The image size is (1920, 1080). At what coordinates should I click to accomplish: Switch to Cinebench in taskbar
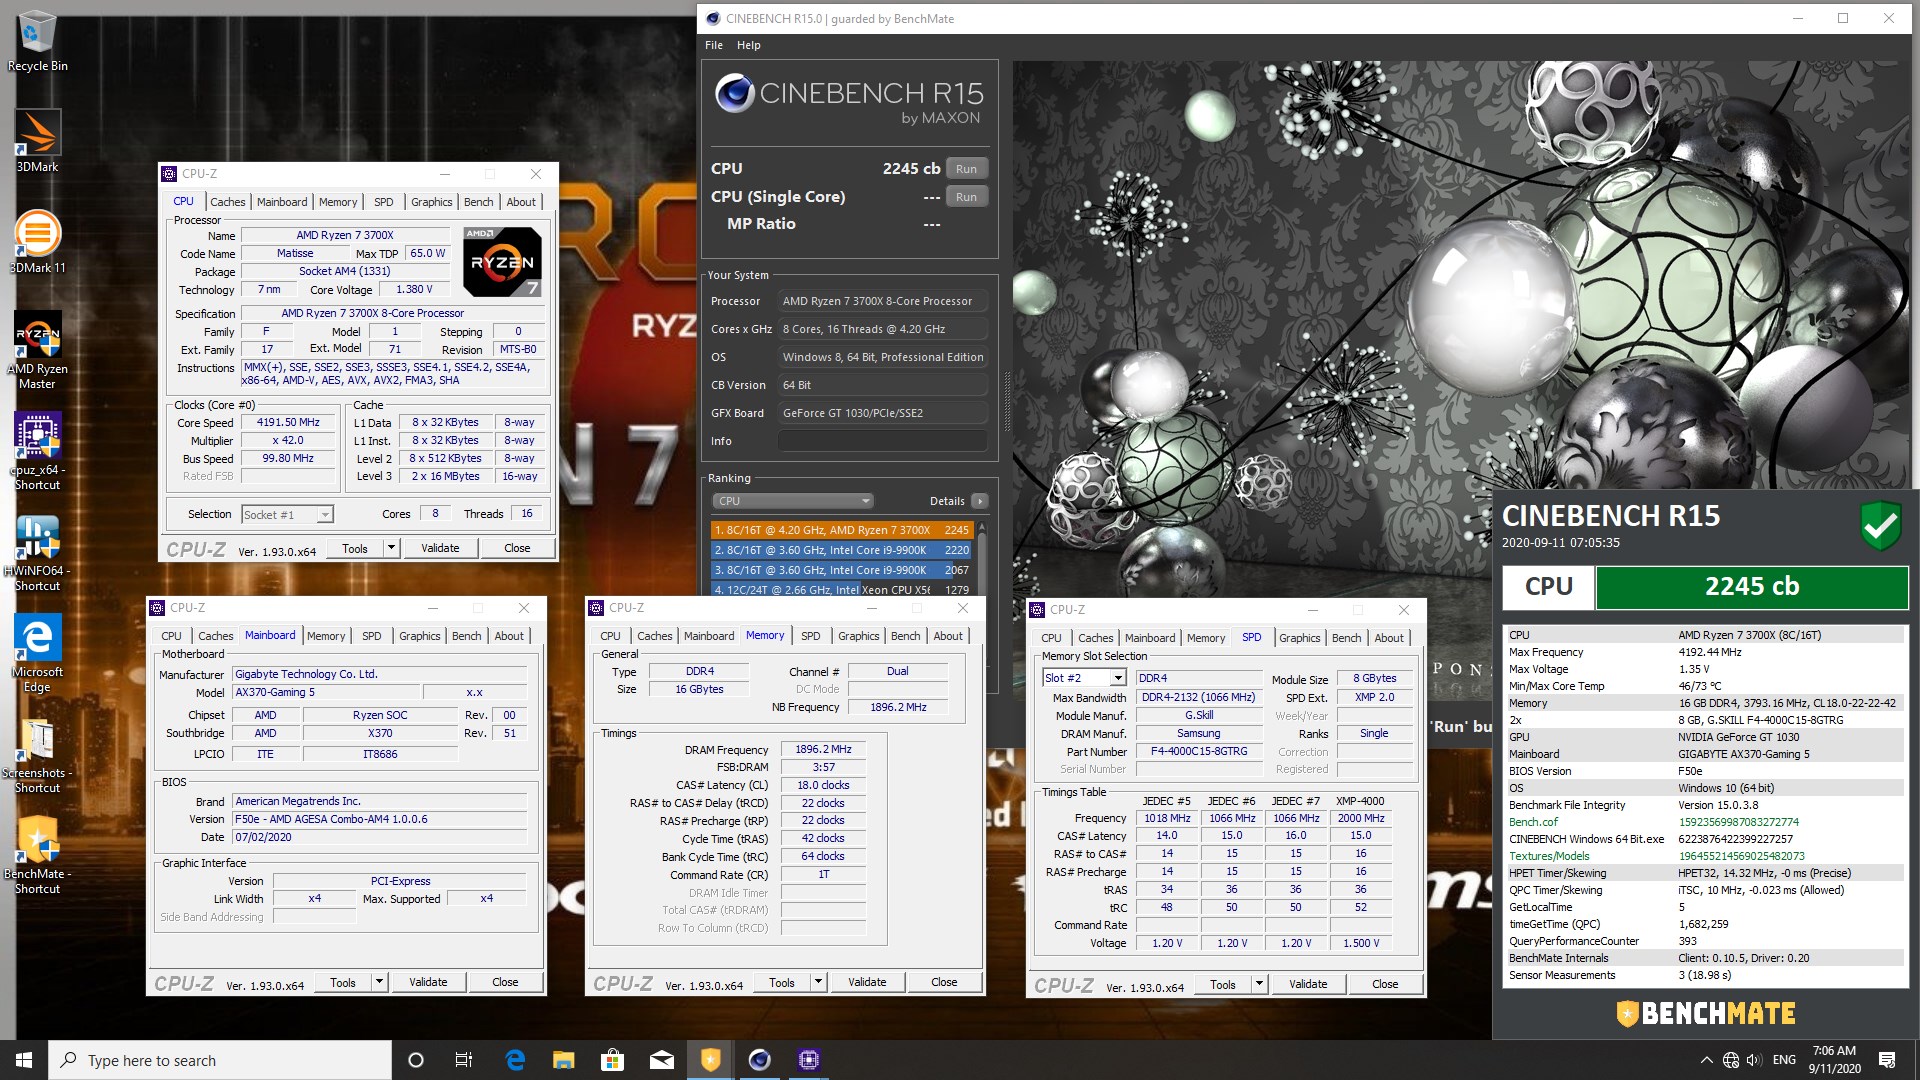click(759, 1060)
